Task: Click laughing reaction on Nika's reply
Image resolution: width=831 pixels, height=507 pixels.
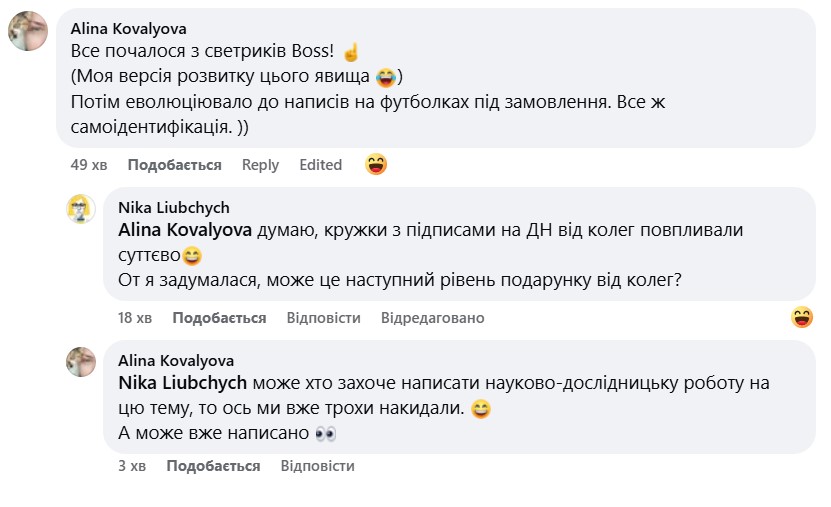Action: point(801,317)
